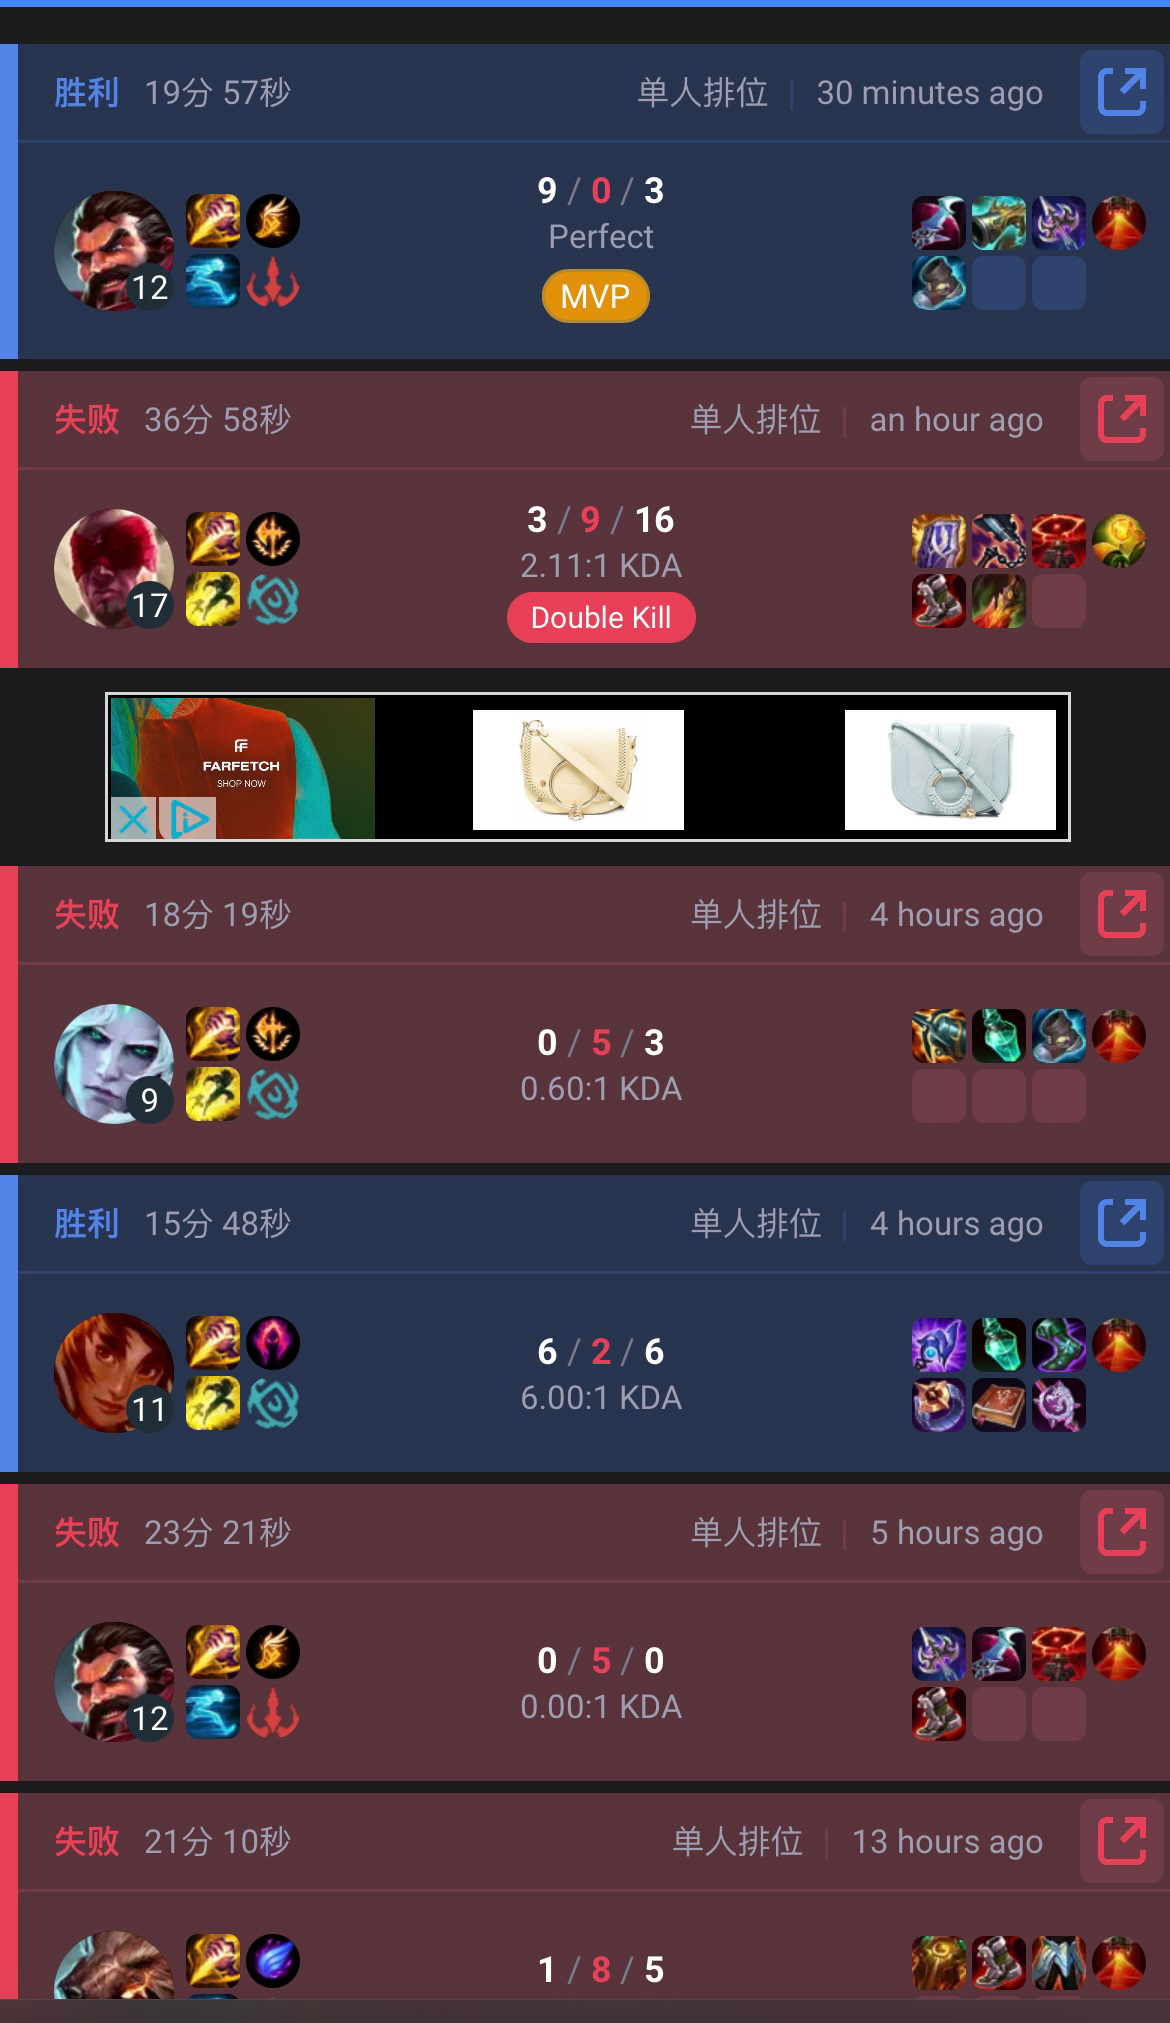
Task: Open external link for 21分 10秒 match
Action: click(1121, 1841)
